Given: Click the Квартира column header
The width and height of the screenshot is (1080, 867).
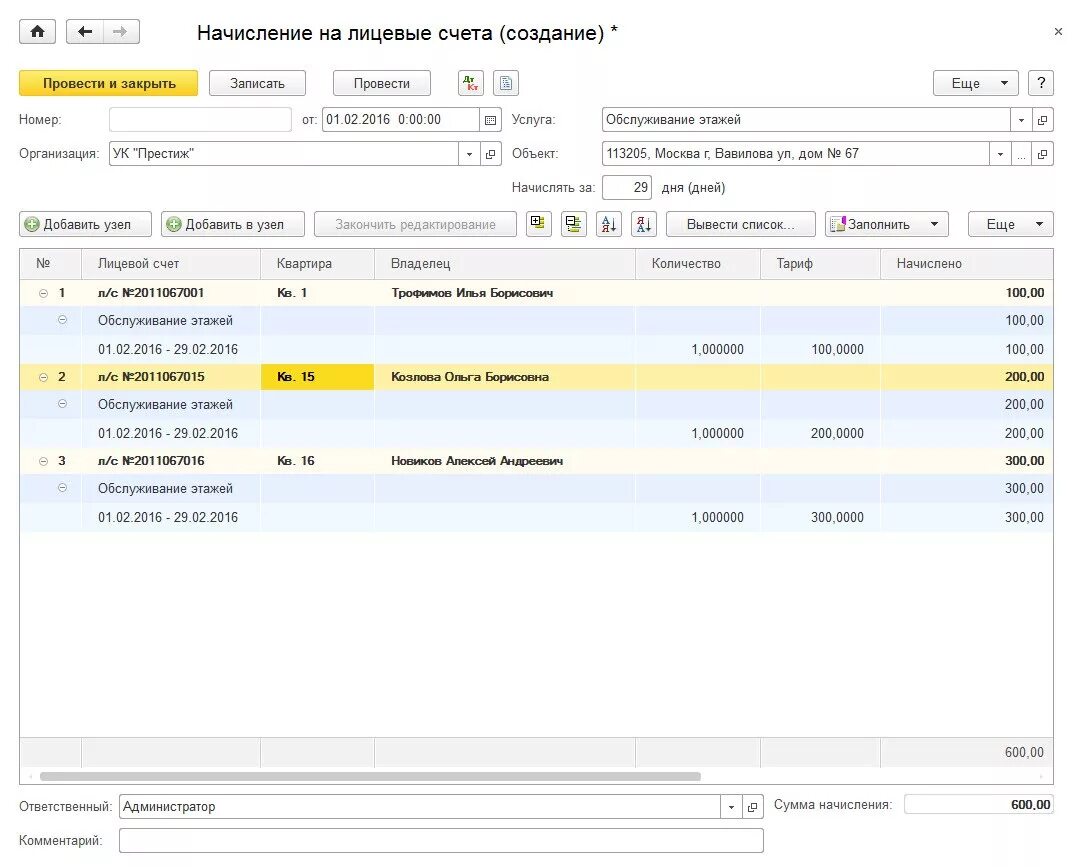Looking at the screenshot, I should (x=318, y=264).
